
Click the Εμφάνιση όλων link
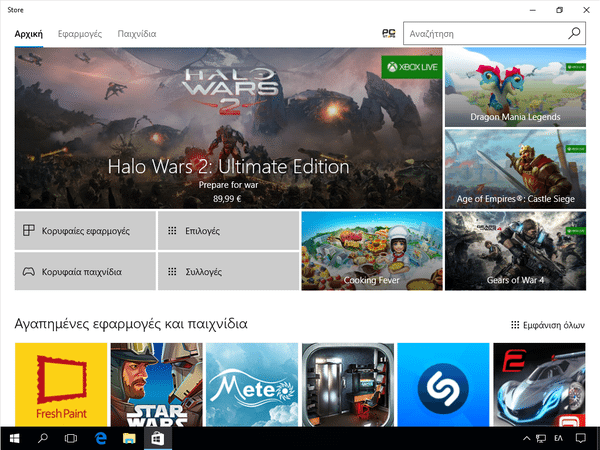[547, 325]
